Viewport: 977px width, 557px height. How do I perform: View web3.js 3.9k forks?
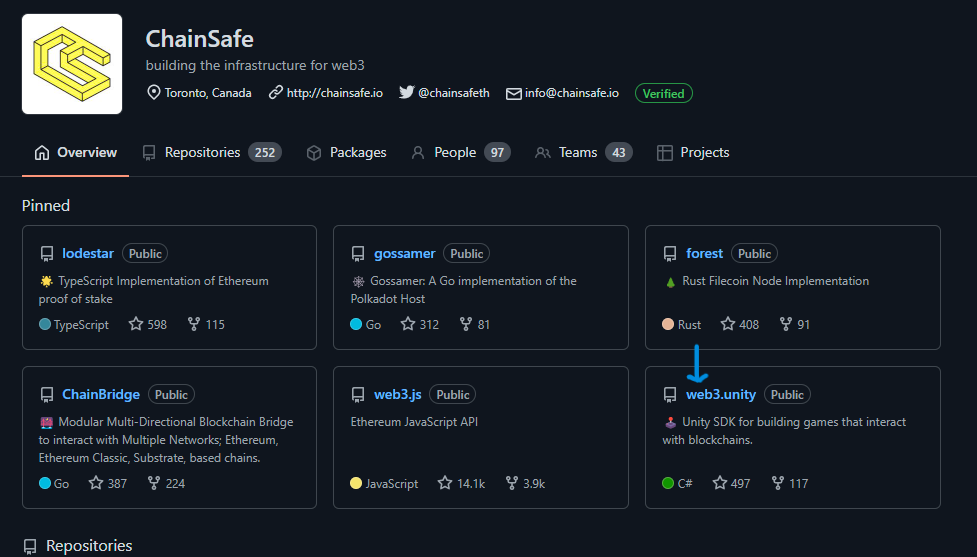tap(525, 483)
